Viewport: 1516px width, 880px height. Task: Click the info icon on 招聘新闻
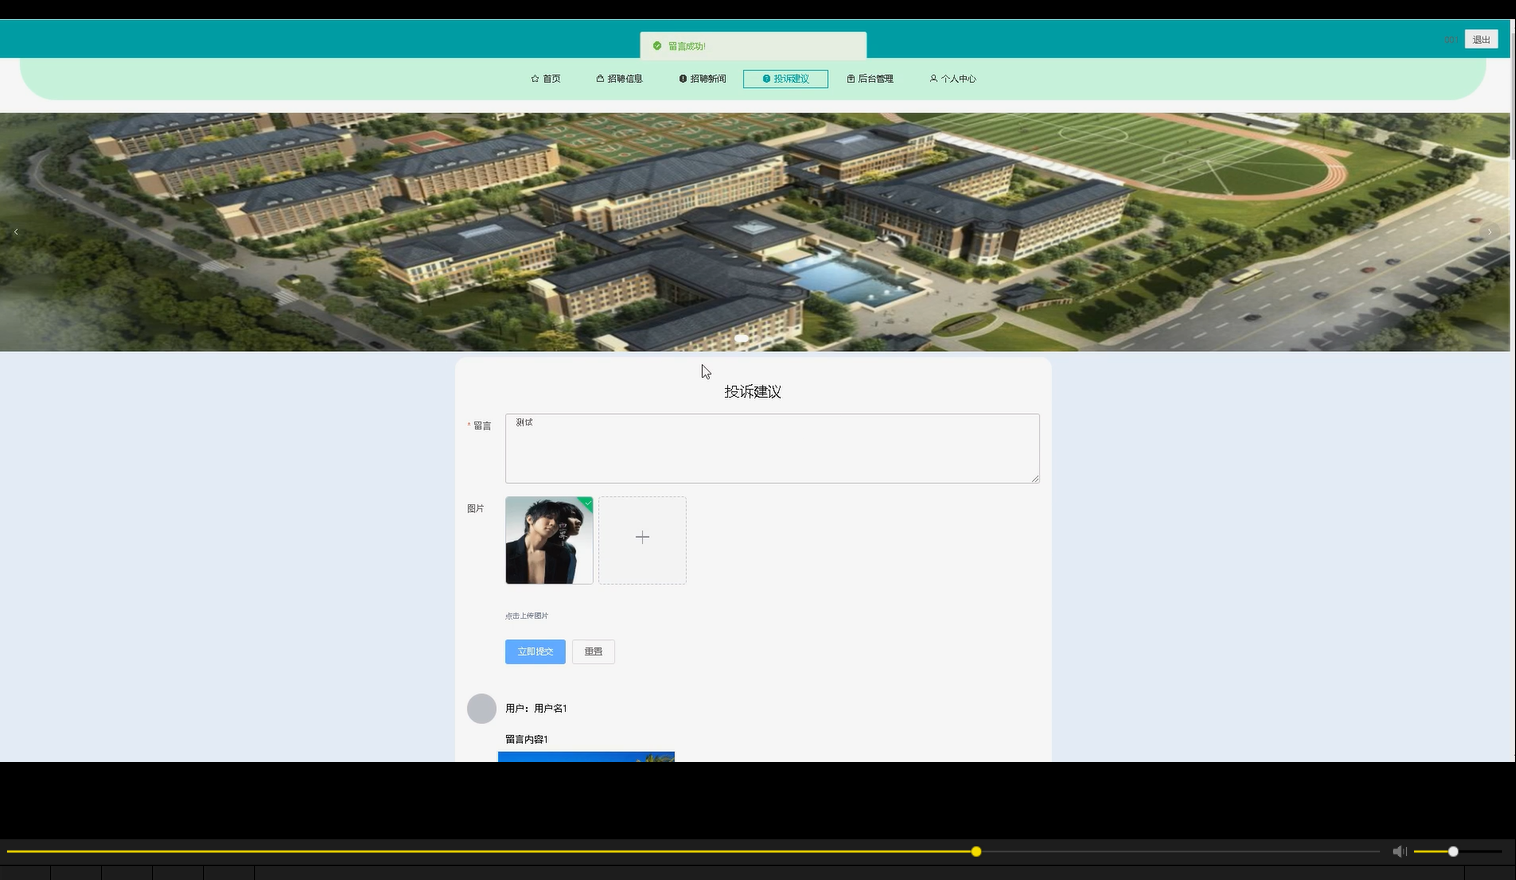682,78
